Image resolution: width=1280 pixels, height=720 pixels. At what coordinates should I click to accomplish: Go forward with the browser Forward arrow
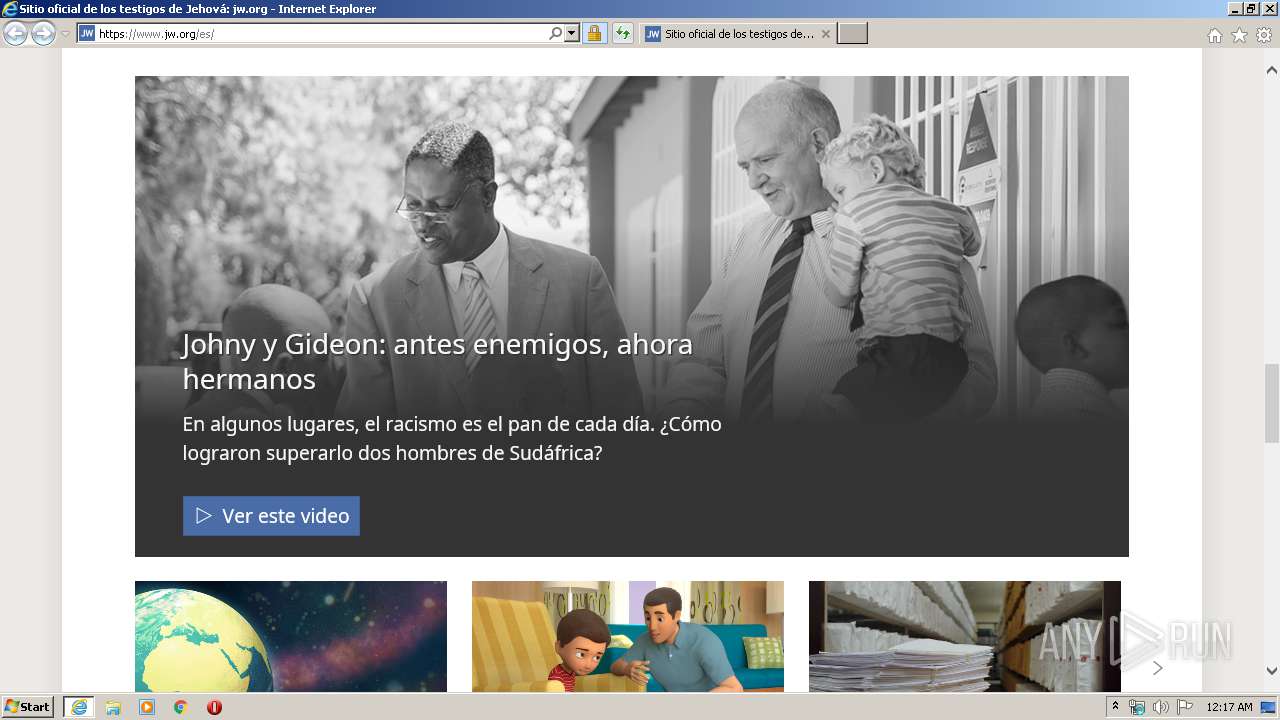[x=43, y=34]
